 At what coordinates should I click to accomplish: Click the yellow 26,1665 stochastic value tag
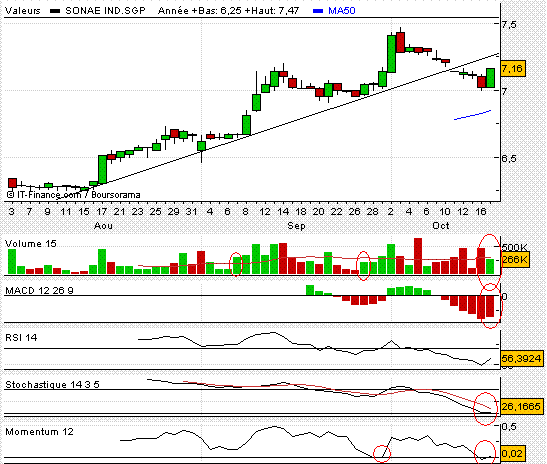[522, 406]
